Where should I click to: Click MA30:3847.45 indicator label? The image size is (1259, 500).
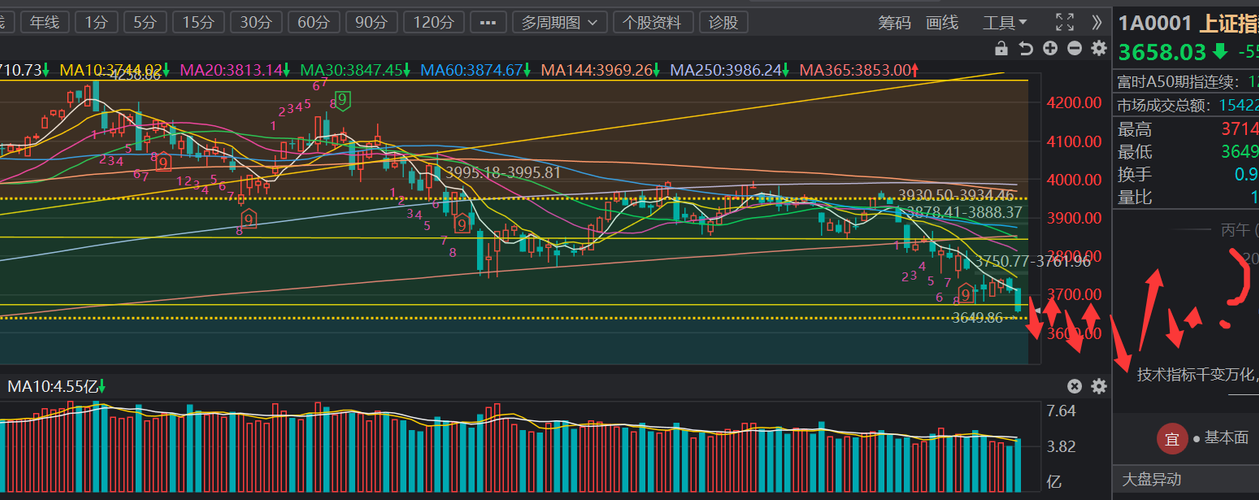357,70
